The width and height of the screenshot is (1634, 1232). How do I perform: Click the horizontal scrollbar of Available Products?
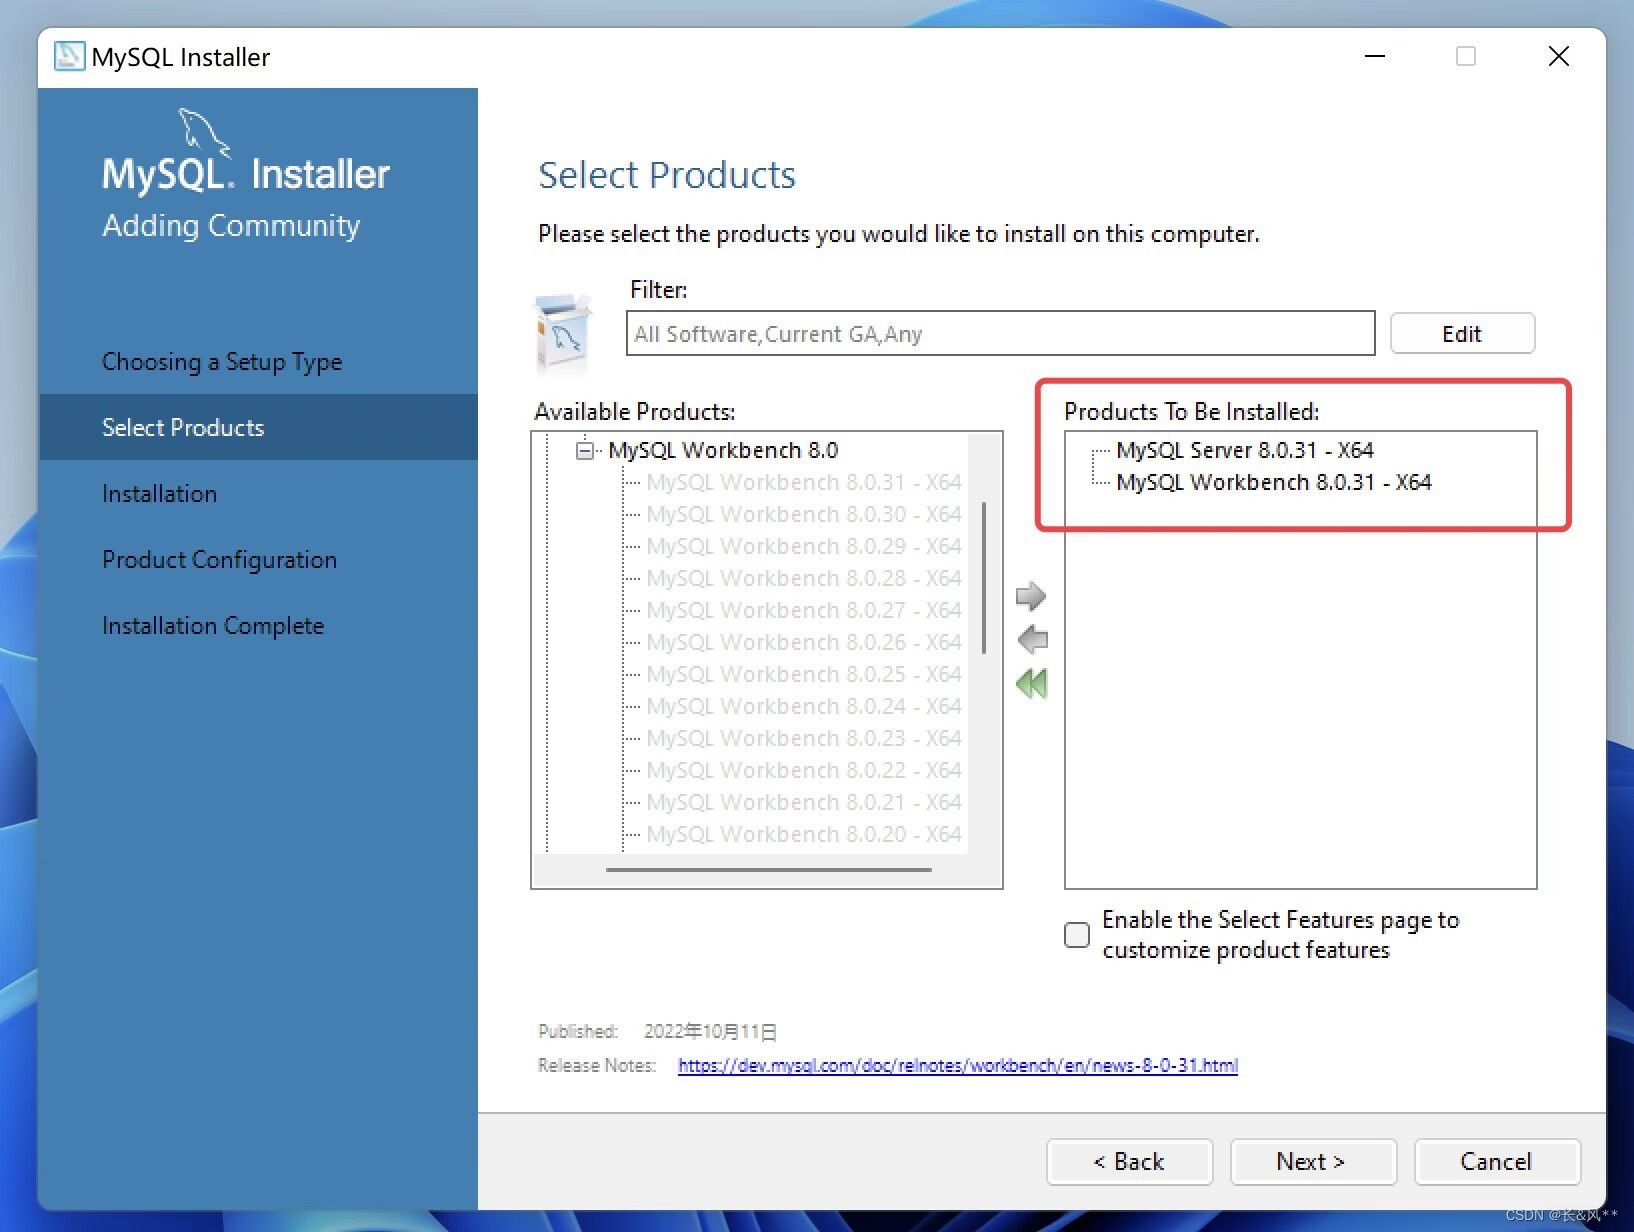768,870
